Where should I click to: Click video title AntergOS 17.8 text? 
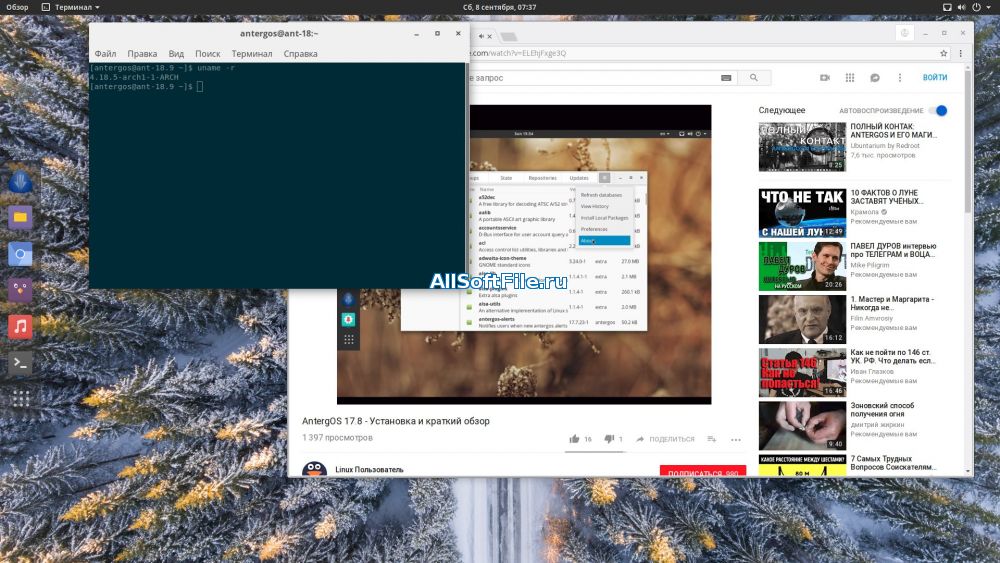[x=395, y=421]
